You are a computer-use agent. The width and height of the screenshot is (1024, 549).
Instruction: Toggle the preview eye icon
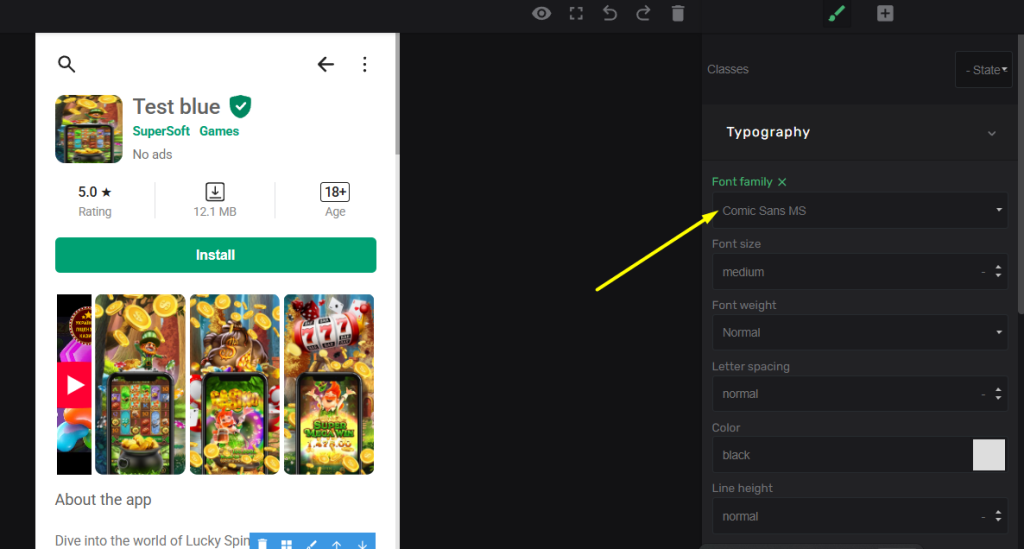(x=541, y=13)
